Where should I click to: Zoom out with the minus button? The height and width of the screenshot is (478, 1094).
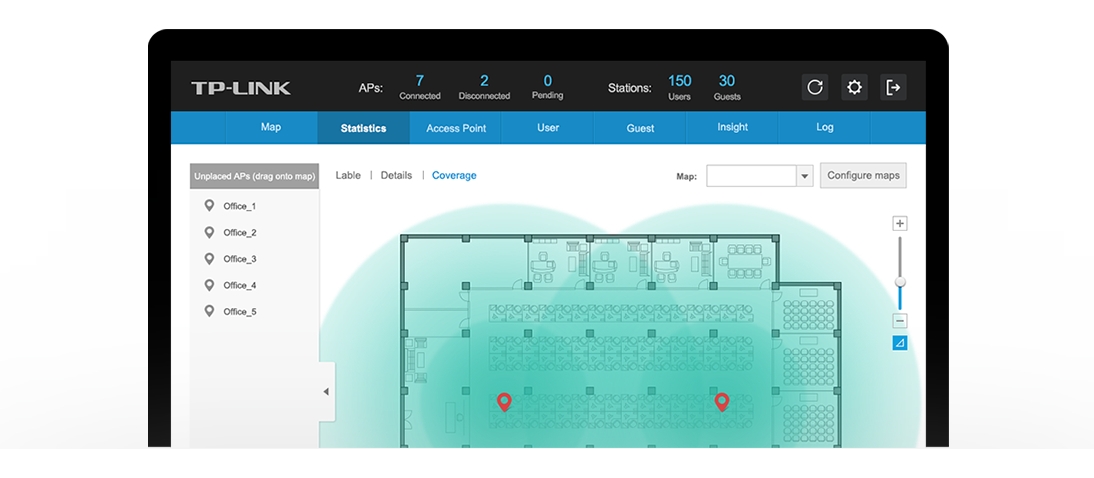(x=900, y=321)
